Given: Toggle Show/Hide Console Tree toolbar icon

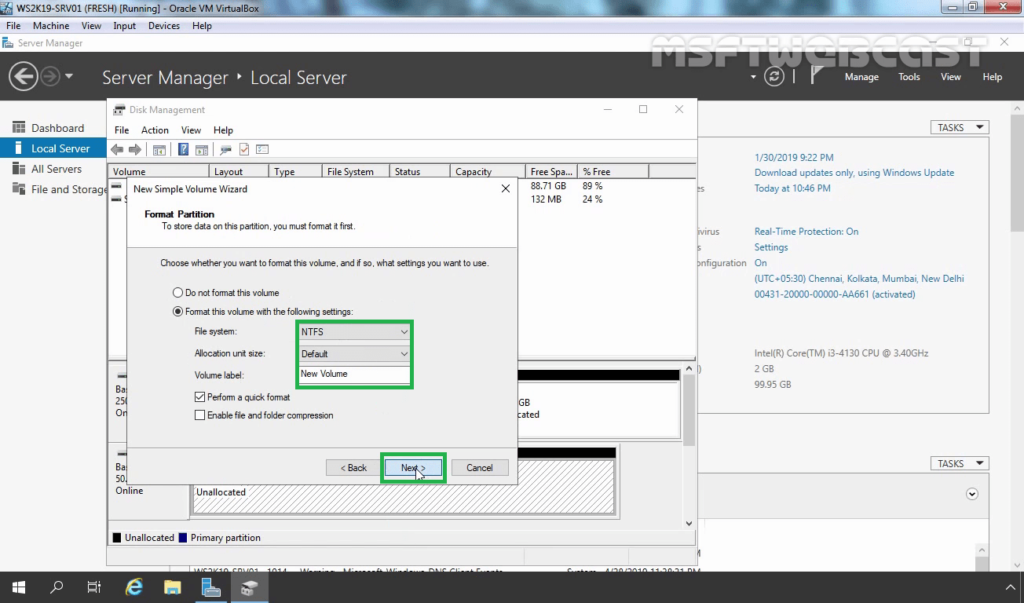Looking at the screenshot, I should (159, 150).
